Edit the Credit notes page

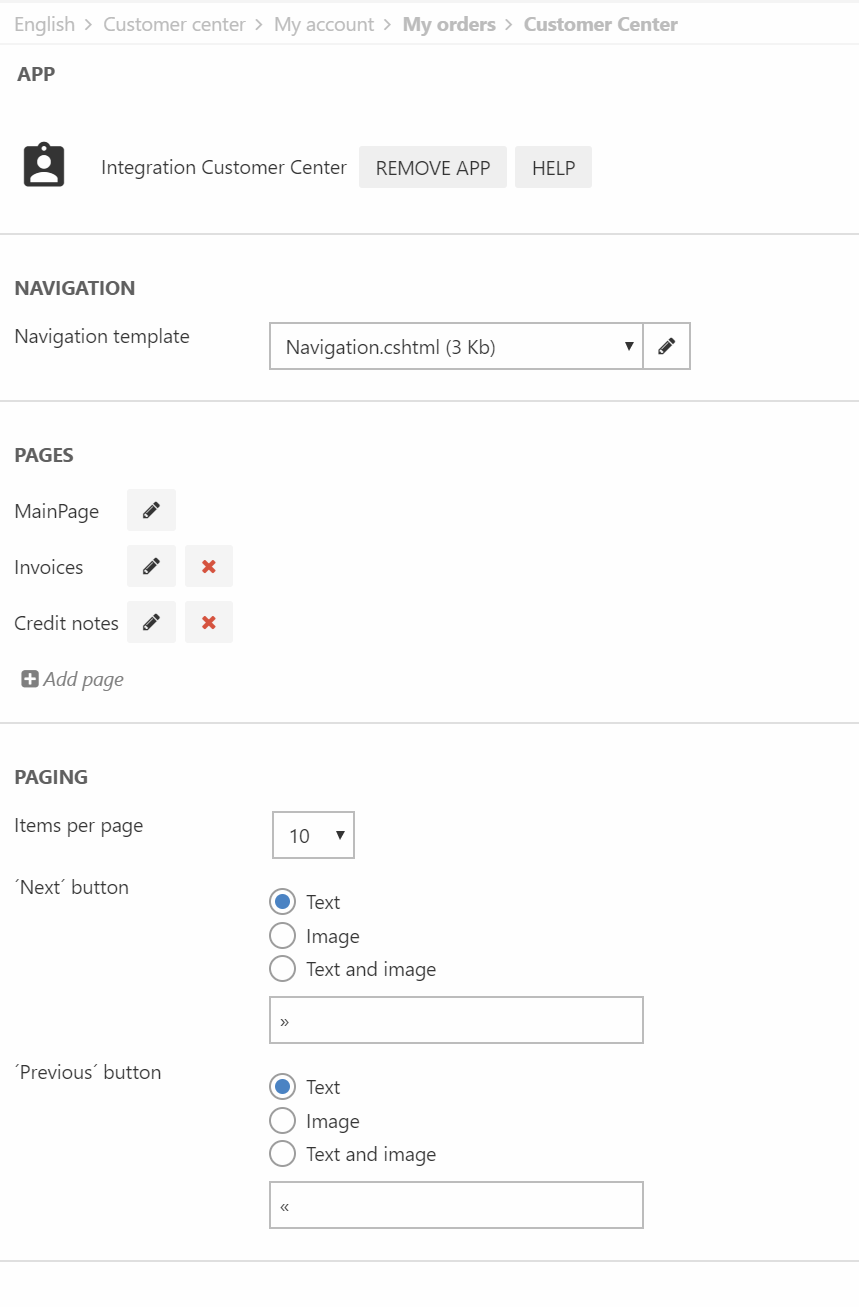(151, 622)
